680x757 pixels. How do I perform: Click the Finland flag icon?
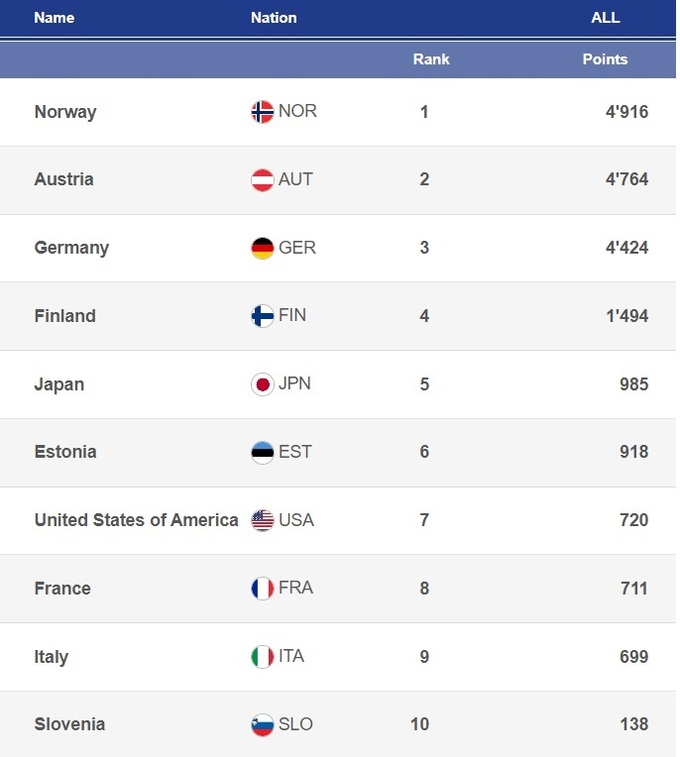coord(262,316)
